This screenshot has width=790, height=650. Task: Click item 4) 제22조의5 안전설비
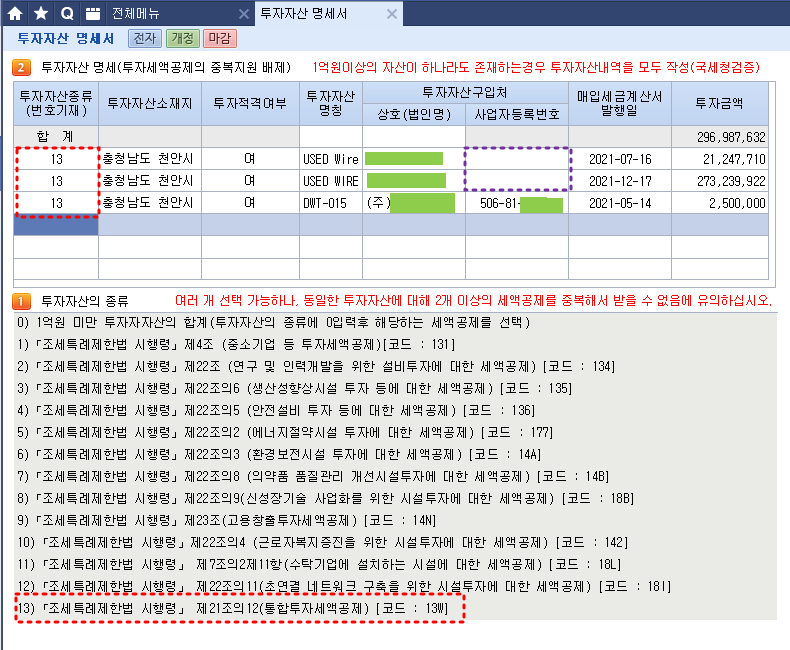[x=276, y=411]
